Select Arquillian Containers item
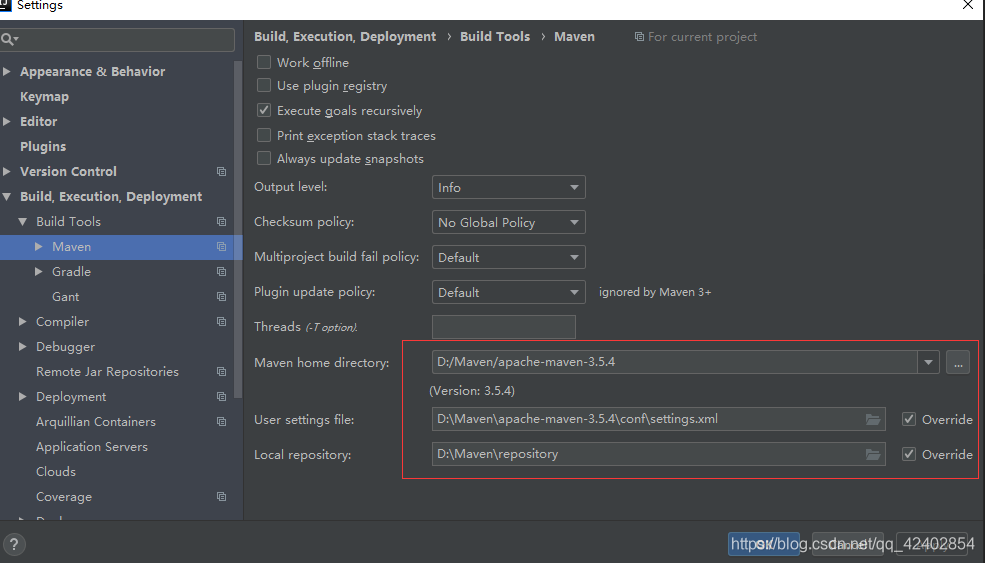 coord(95,422)
